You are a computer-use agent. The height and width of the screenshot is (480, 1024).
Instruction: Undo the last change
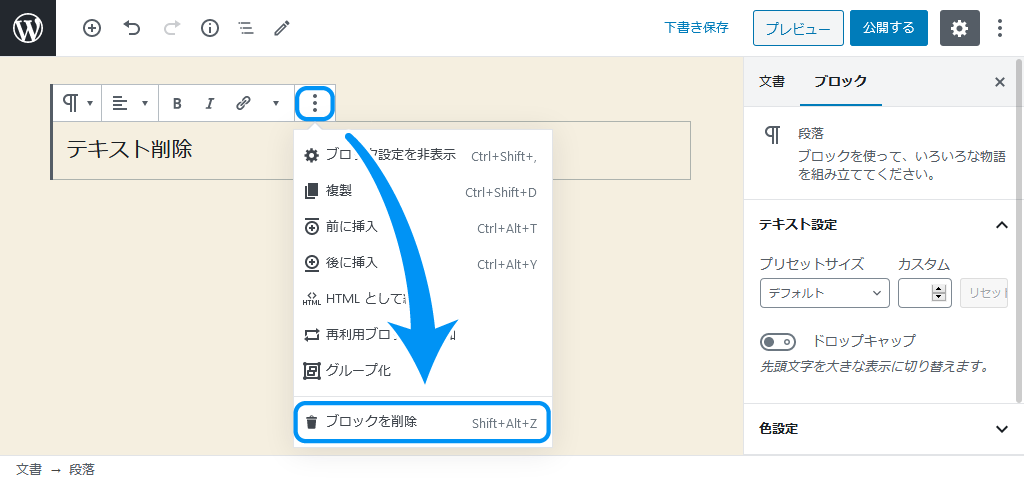point(132,28)
